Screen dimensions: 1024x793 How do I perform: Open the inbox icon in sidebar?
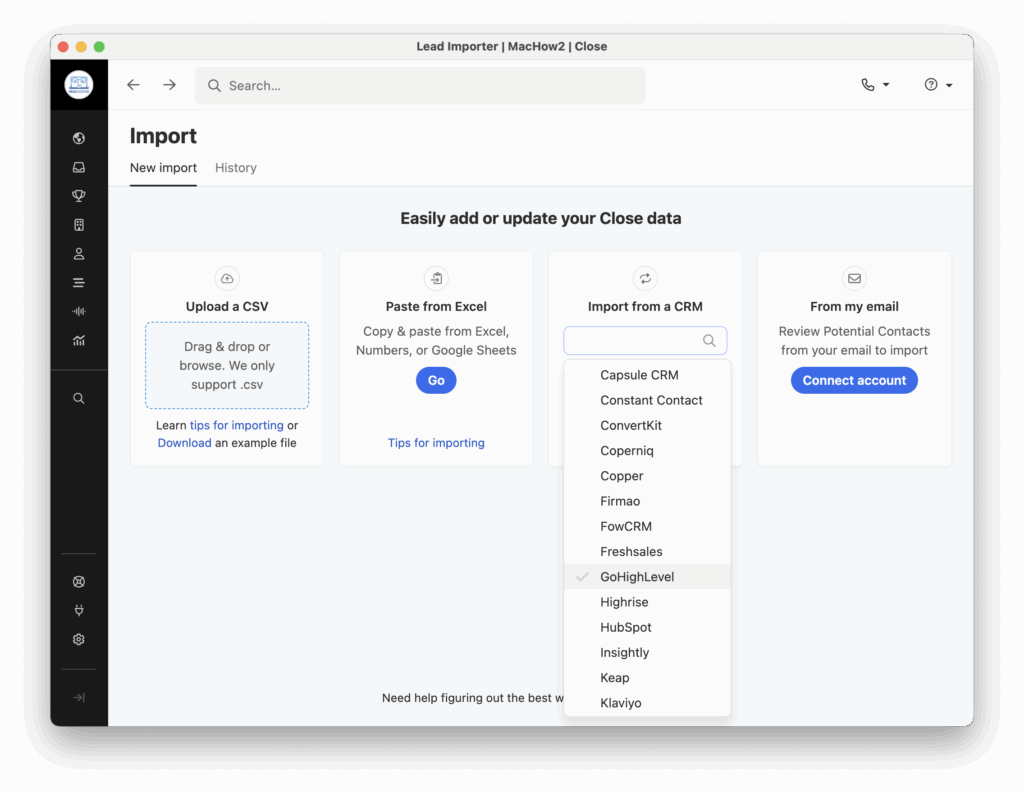[x=79, y=167]
